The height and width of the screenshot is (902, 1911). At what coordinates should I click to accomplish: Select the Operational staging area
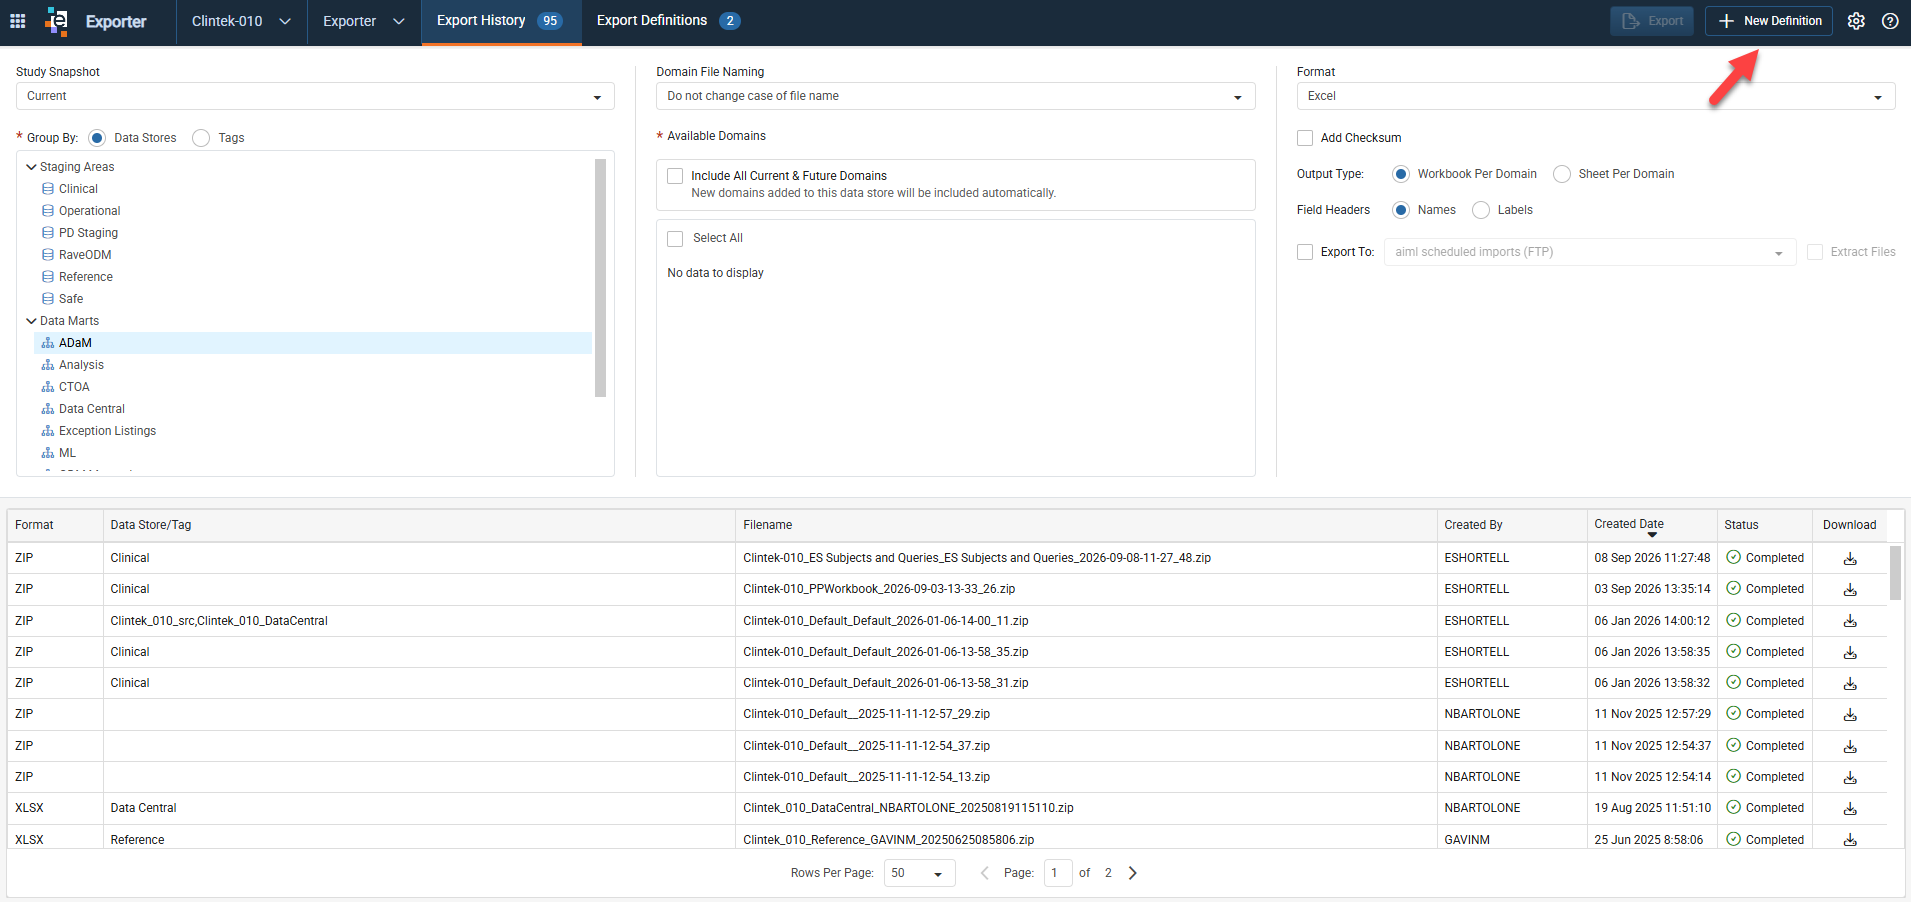tap(89, 211)
